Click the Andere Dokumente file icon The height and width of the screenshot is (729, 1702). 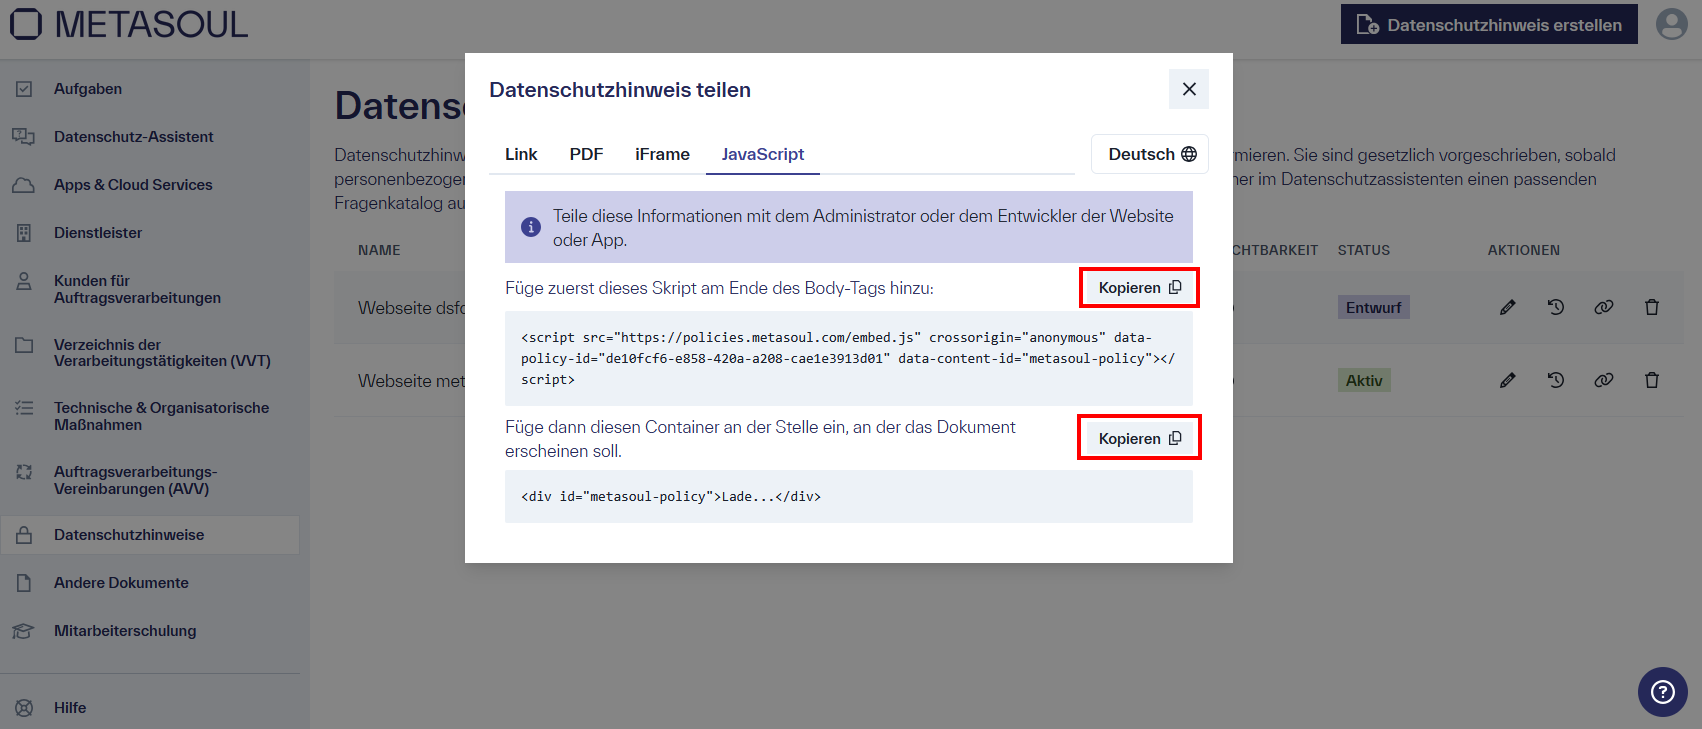point(24,582)
